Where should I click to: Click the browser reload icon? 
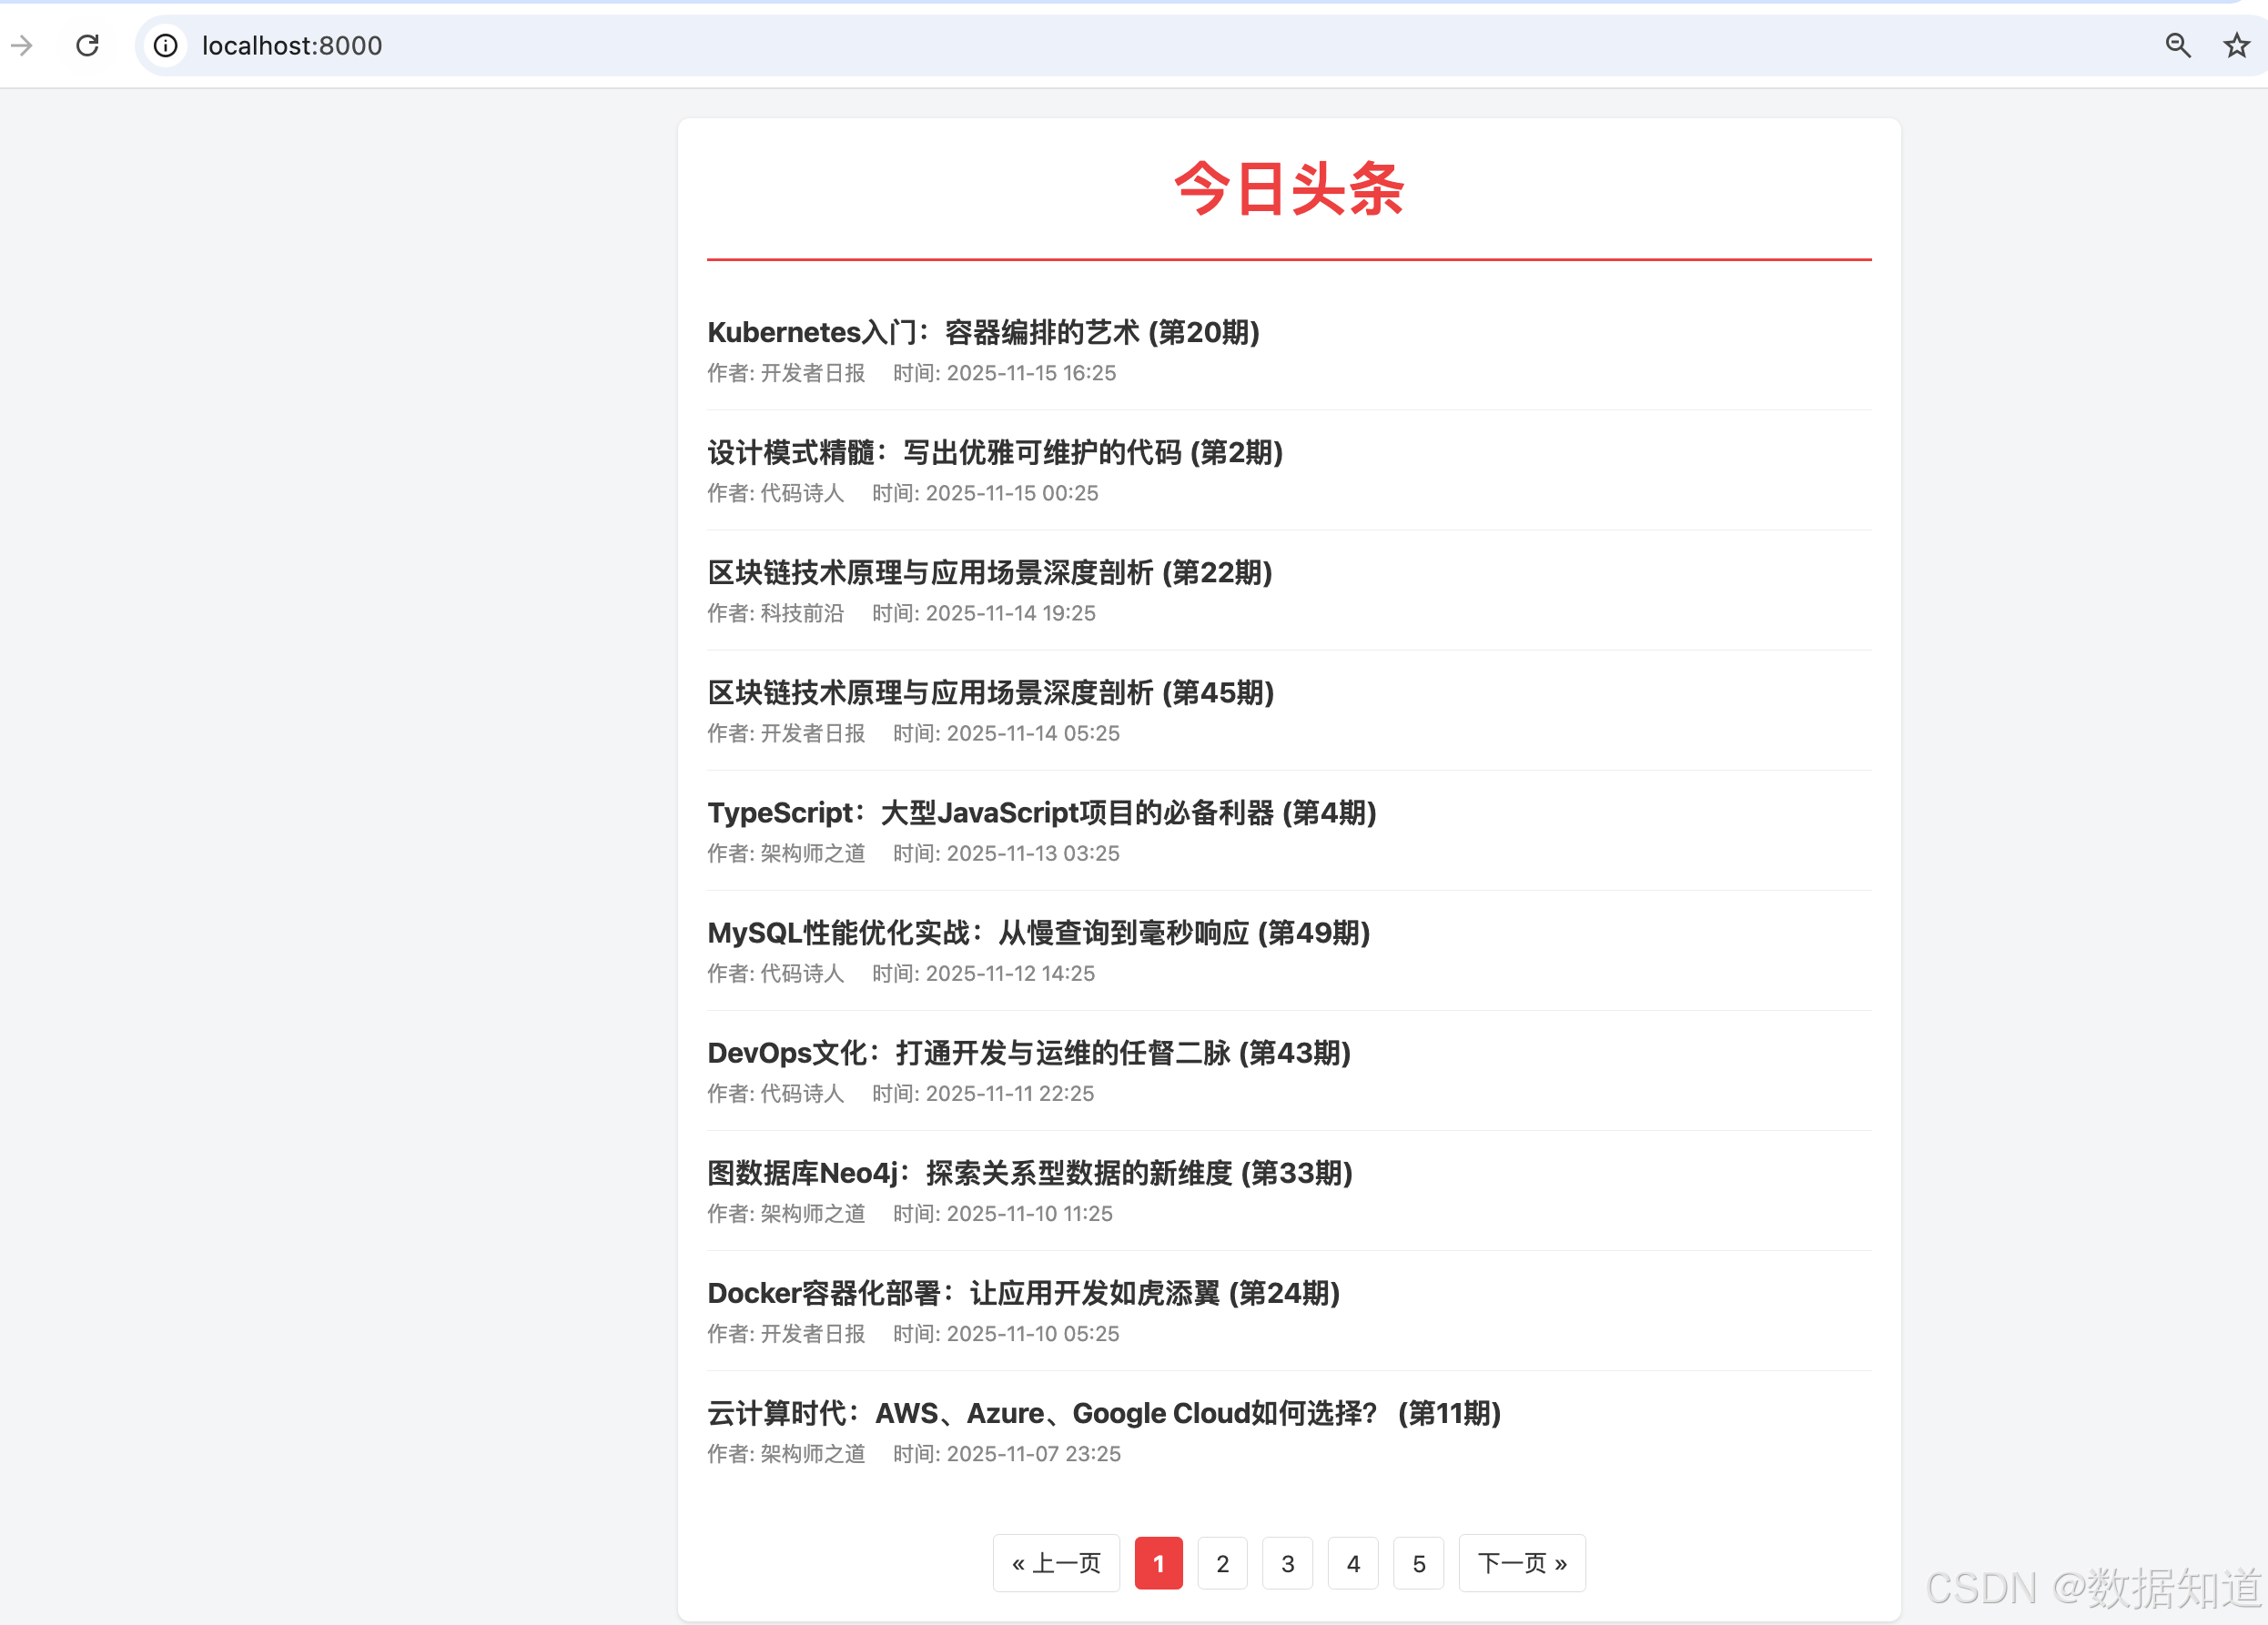(88, 45)
